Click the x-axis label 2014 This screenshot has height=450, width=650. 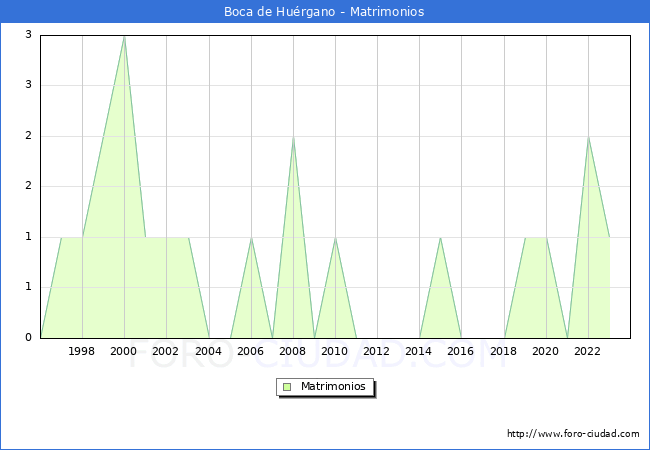[x=419, y=351]
